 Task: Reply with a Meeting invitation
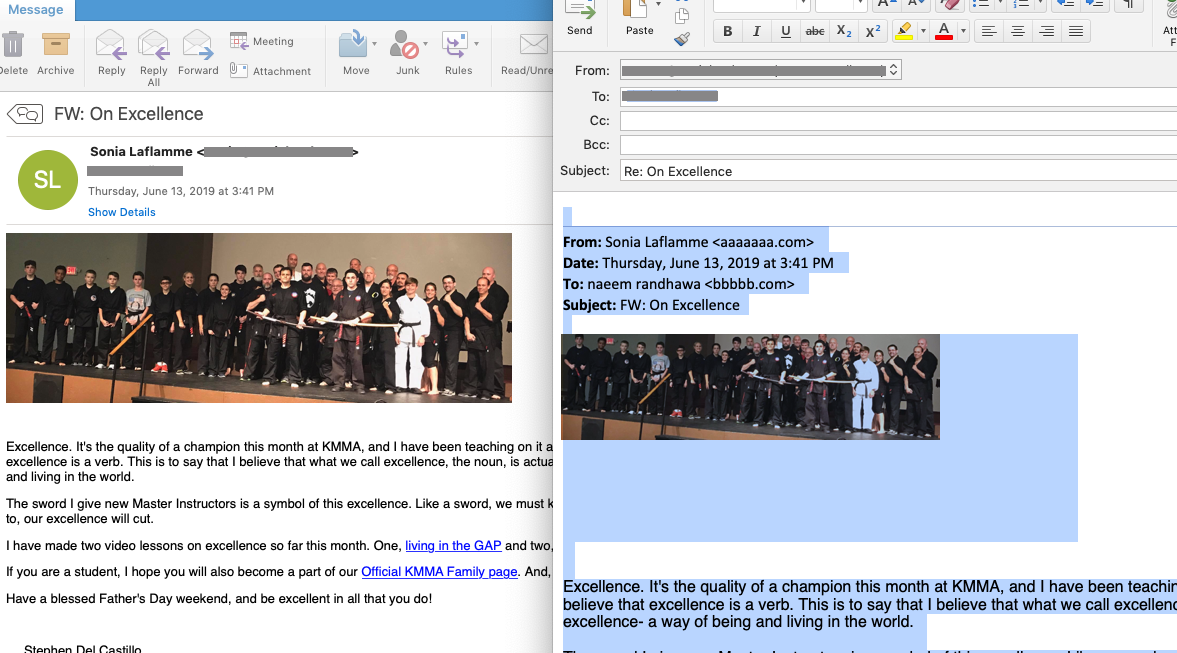pyautogui.click(x=261, y=41)
